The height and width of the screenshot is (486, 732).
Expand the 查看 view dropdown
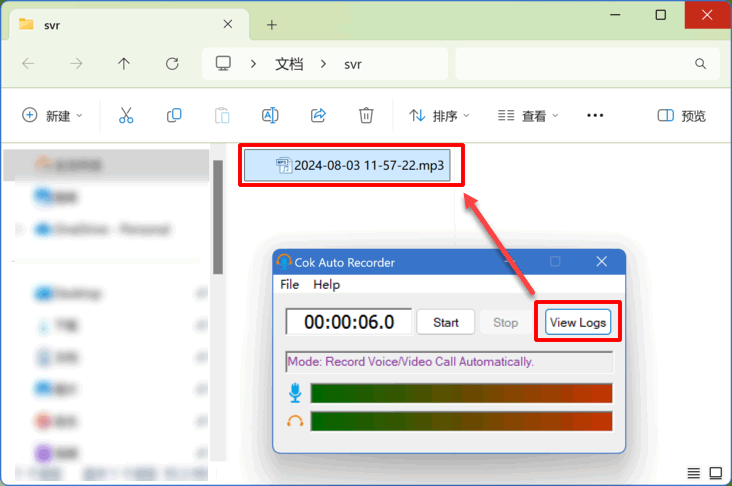[x=529, y=116]
